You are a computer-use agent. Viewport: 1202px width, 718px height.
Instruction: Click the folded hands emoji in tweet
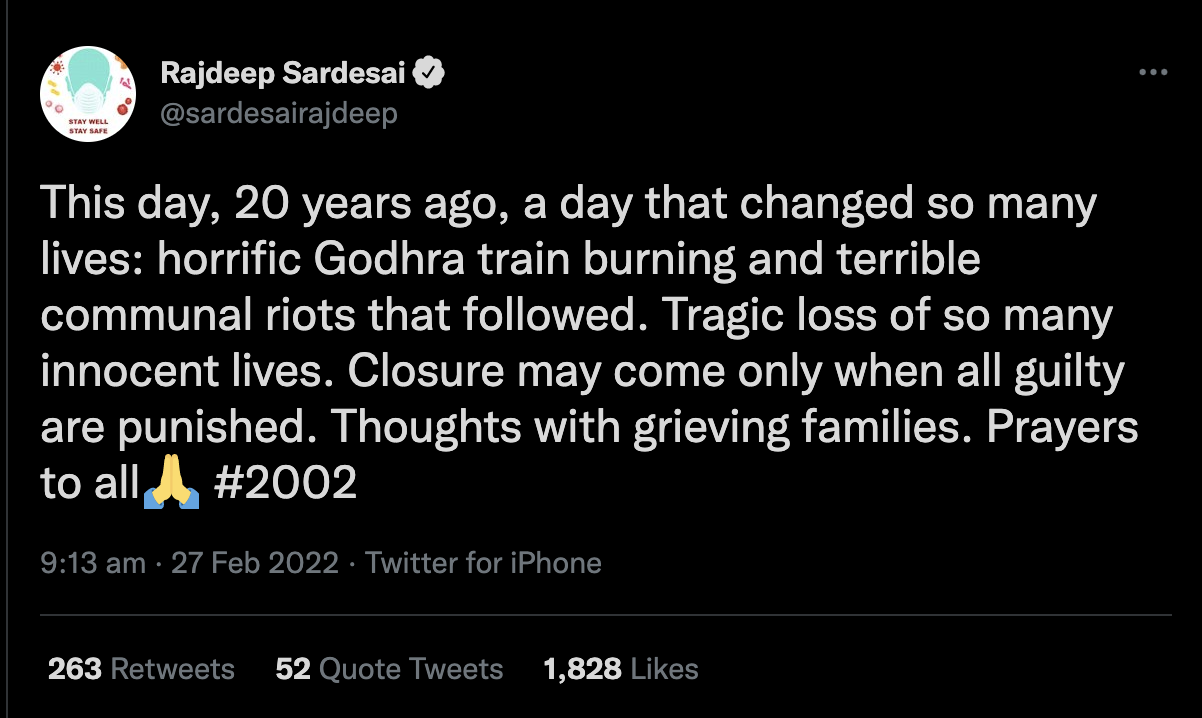pyautogui.click(x=172, y=484)
